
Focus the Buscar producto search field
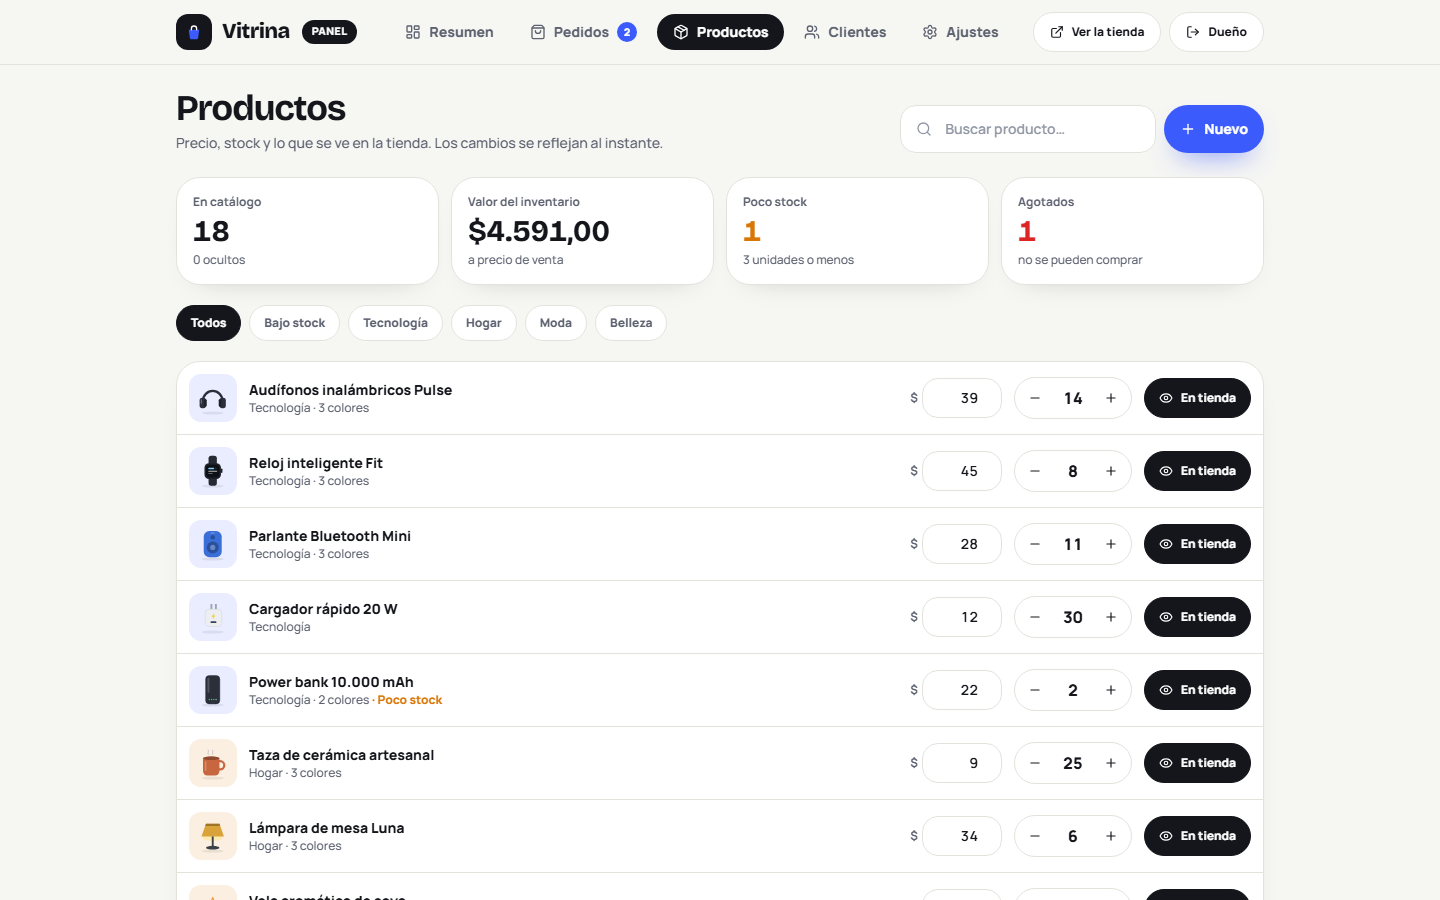[x=1028, y=129]
